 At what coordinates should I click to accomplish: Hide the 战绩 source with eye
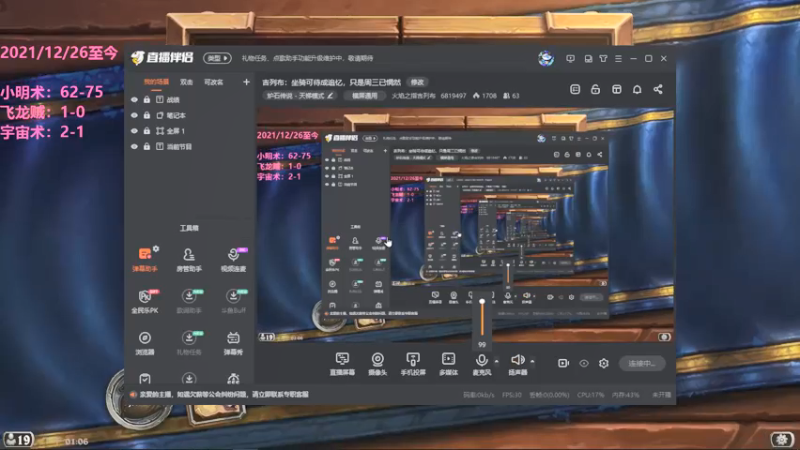(x=134, y=99)
